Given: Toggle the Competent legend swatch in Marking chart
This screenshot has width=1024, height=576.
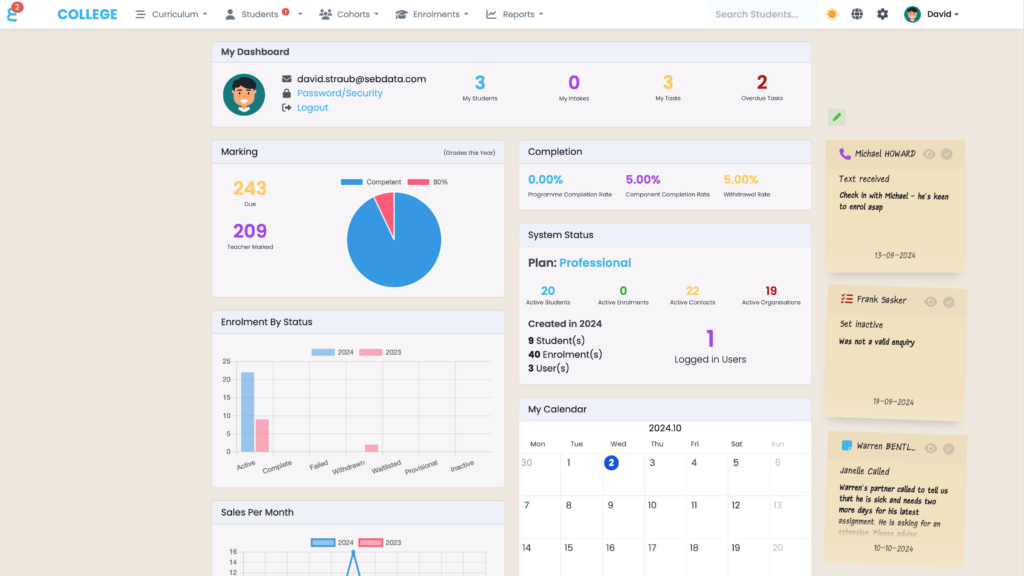Looking at the screenshot, I should coord(352,182).
